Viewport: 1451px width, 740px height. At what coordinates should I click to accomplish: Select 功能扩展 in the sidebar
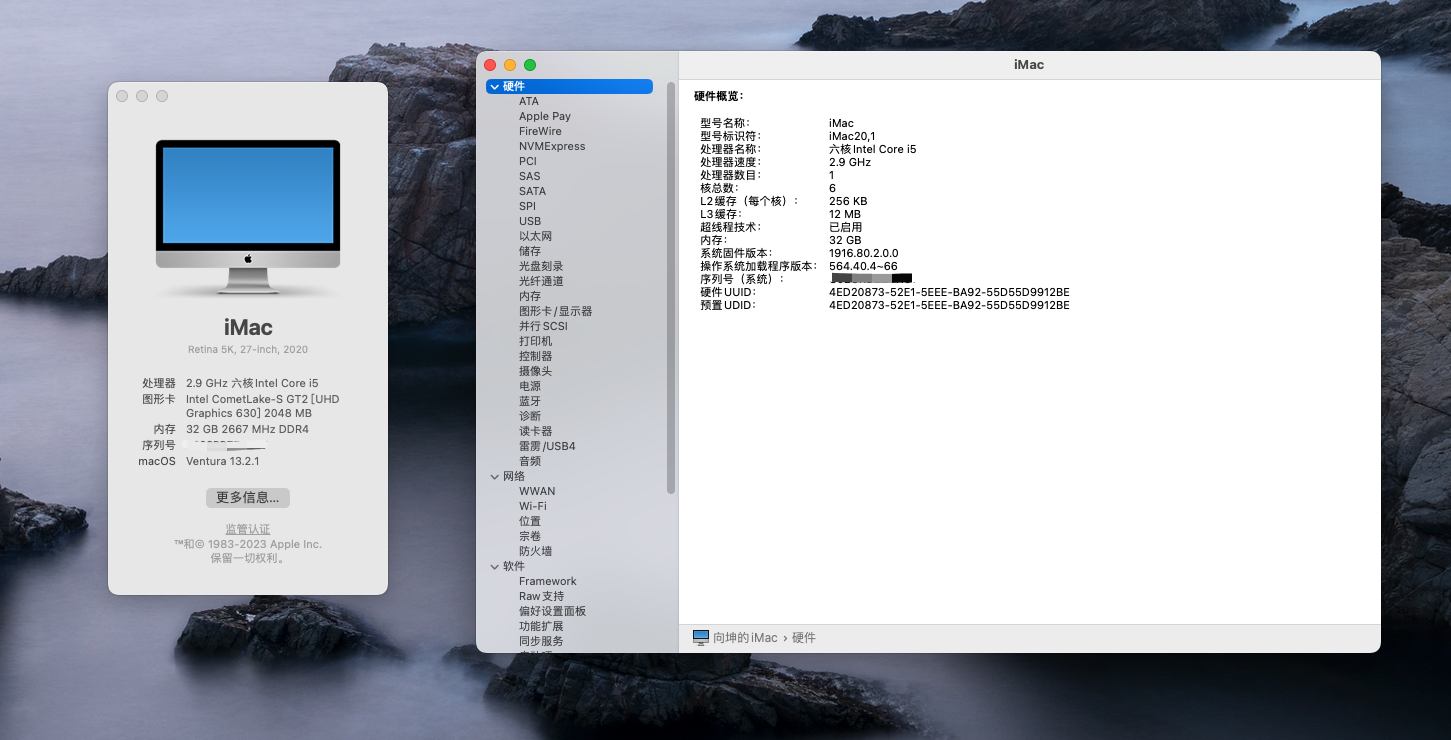(x=541, y=626)
